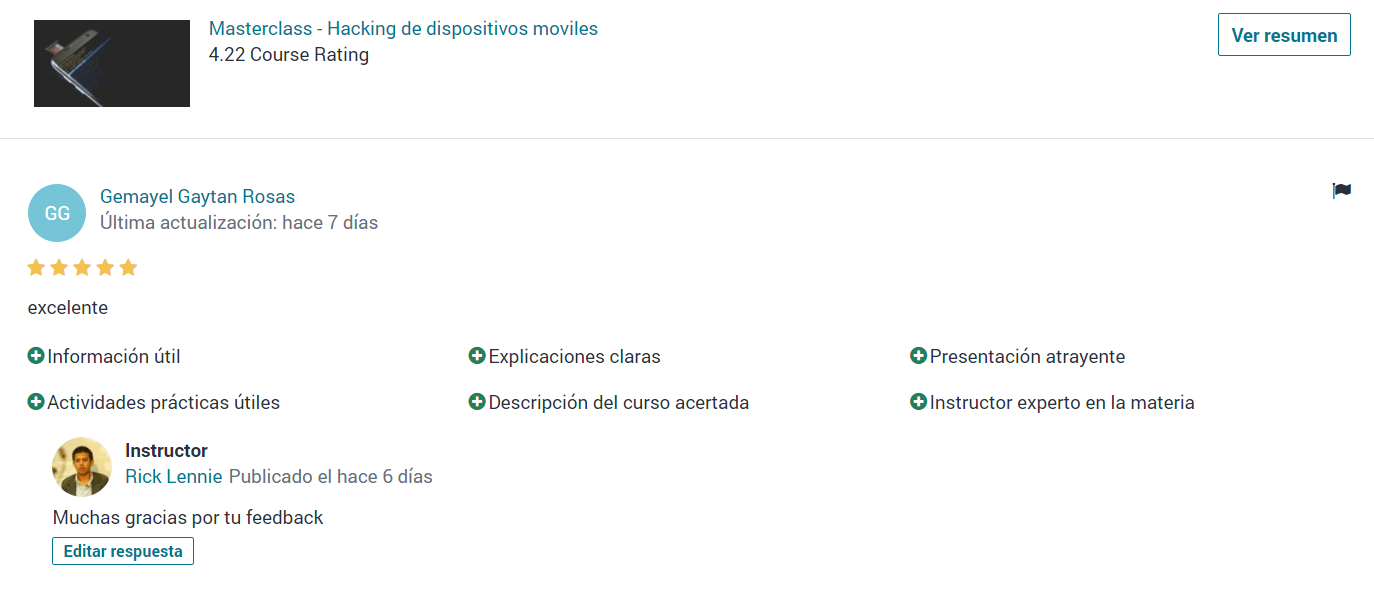
Task: Click the Última actualización date text
Action: pyautogui.click(x=239, y=223)
